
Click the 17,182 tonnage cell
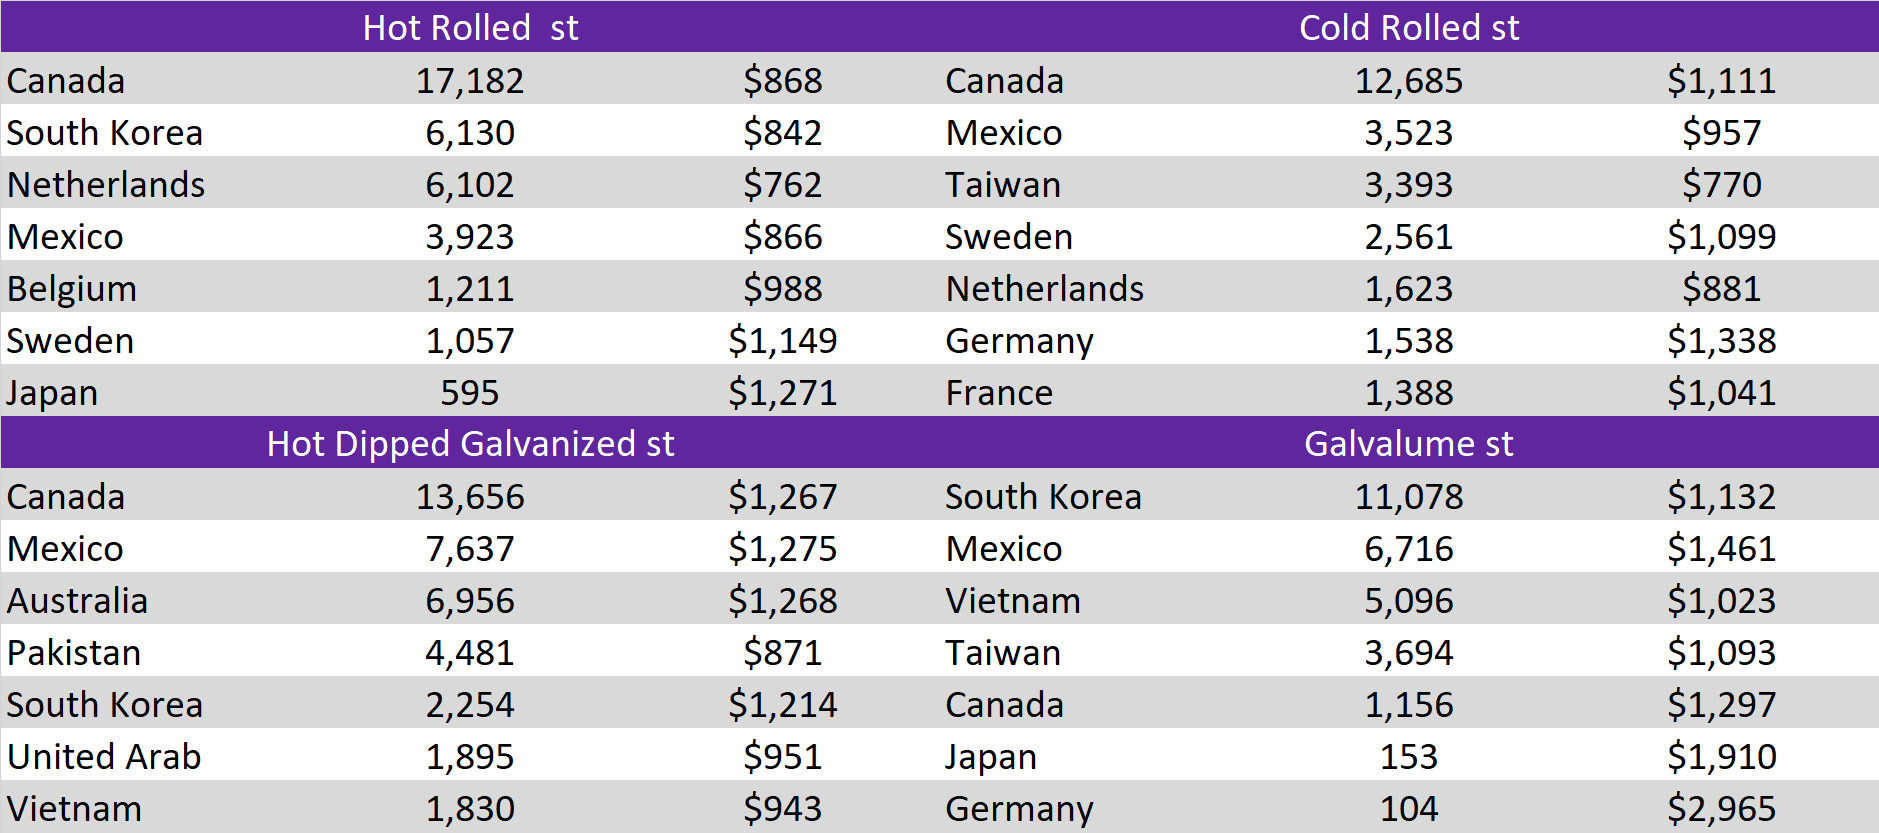click(x=470, y=81)
